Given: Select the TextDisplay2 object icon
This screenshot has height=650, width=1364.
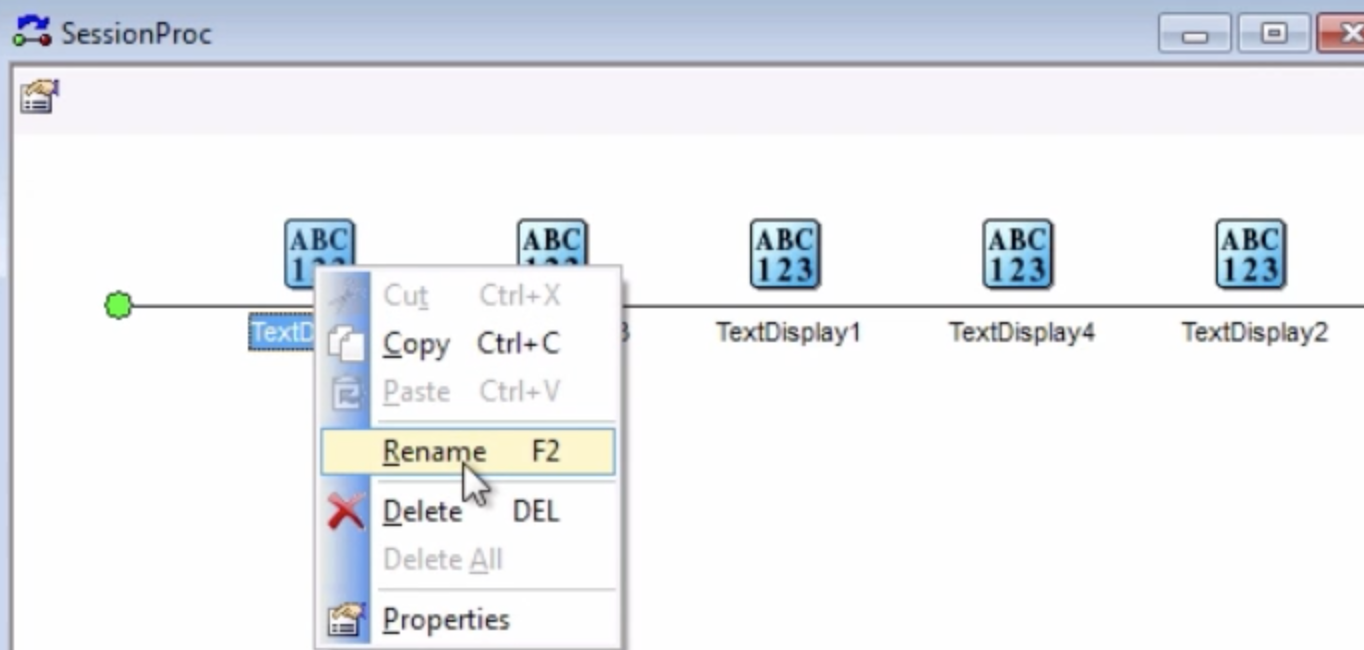Looking at the screenshot, I should click(x=1251, y=255).
